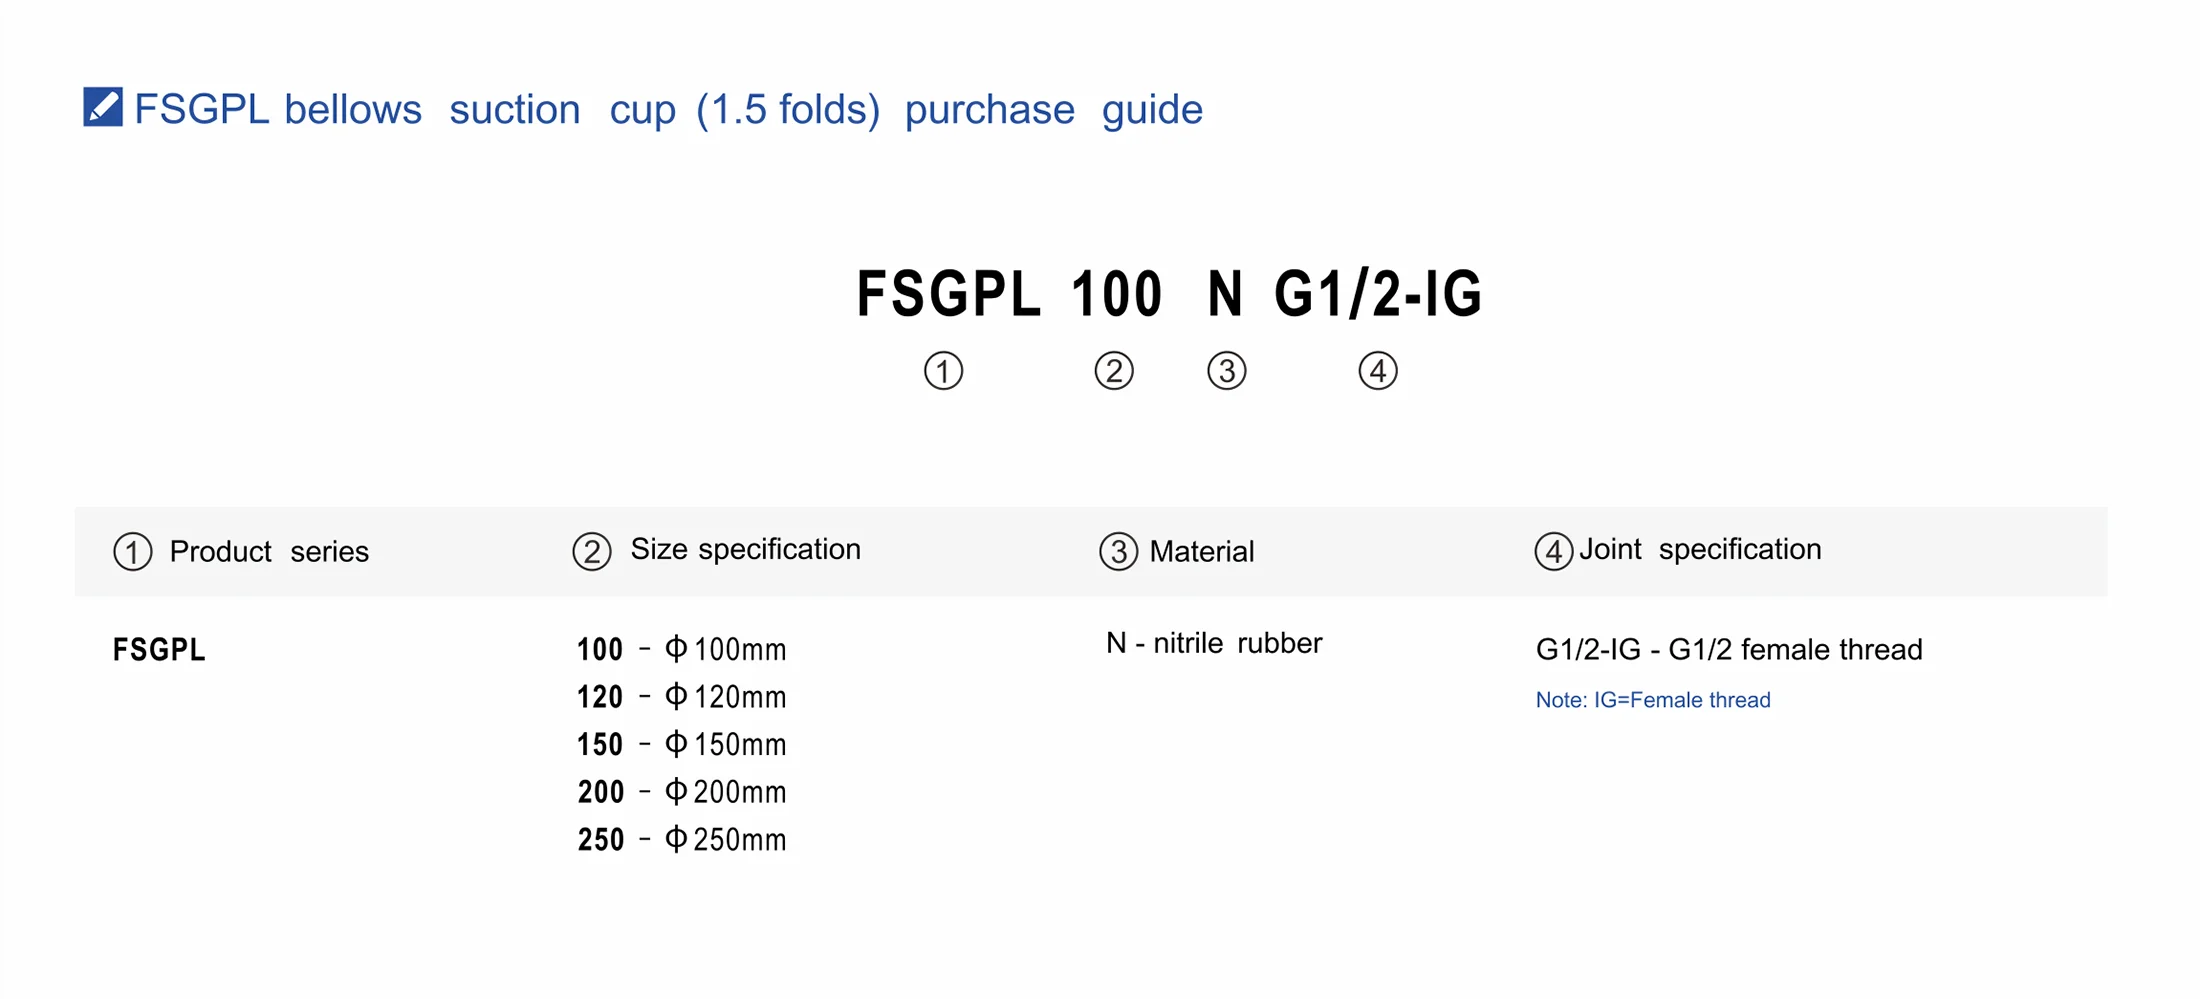Image resolution: width=2200 pixels, height=999 pixels.
Task: Click circled number 1 under FSGPL code
Action: (943, 371)
